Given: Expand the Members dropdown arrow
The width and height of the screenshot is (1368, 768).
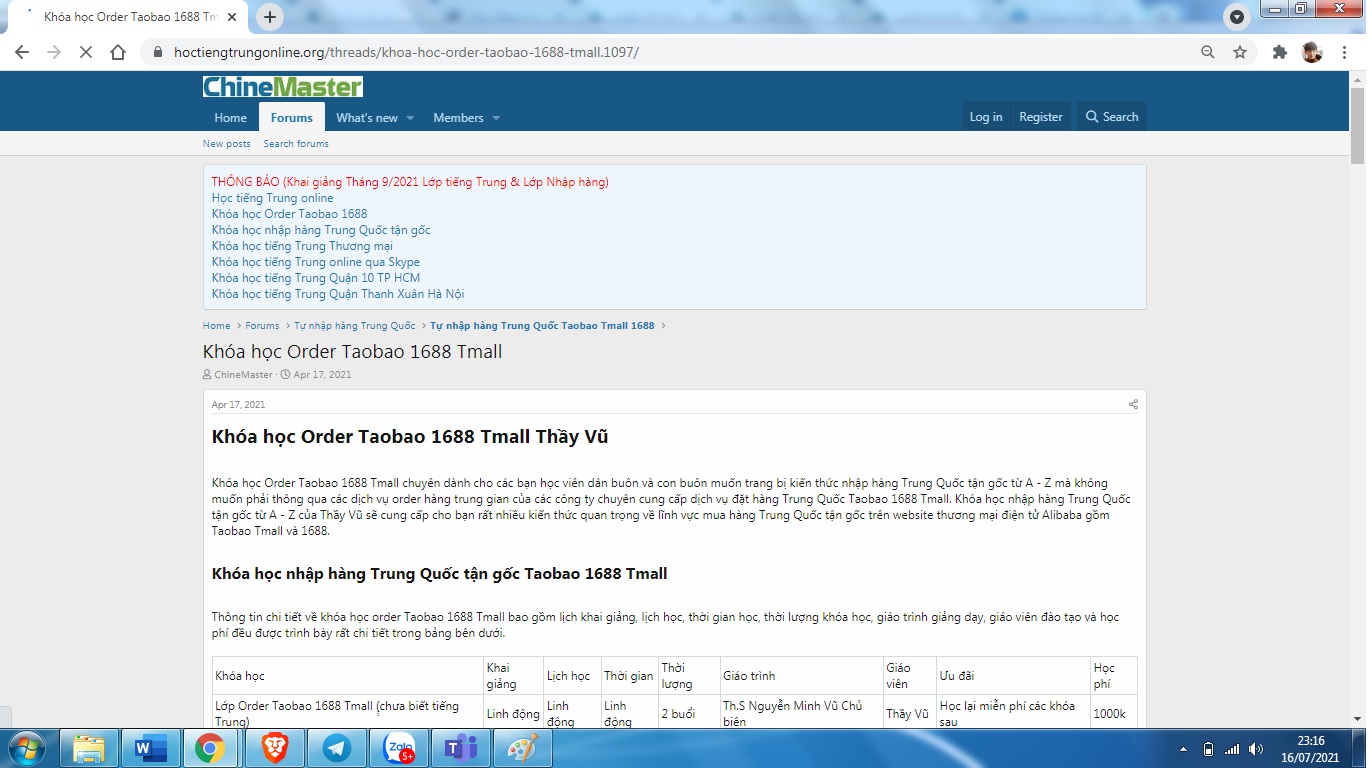Looking at the screenshot, I should (x=496, y=118).
